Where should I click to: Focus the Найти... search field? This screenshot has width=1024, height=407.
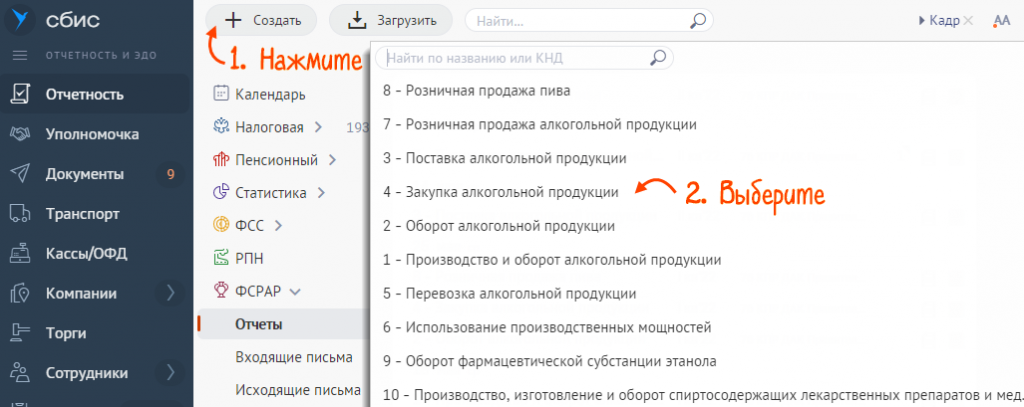pyautogui.click(x=588, y=20)
